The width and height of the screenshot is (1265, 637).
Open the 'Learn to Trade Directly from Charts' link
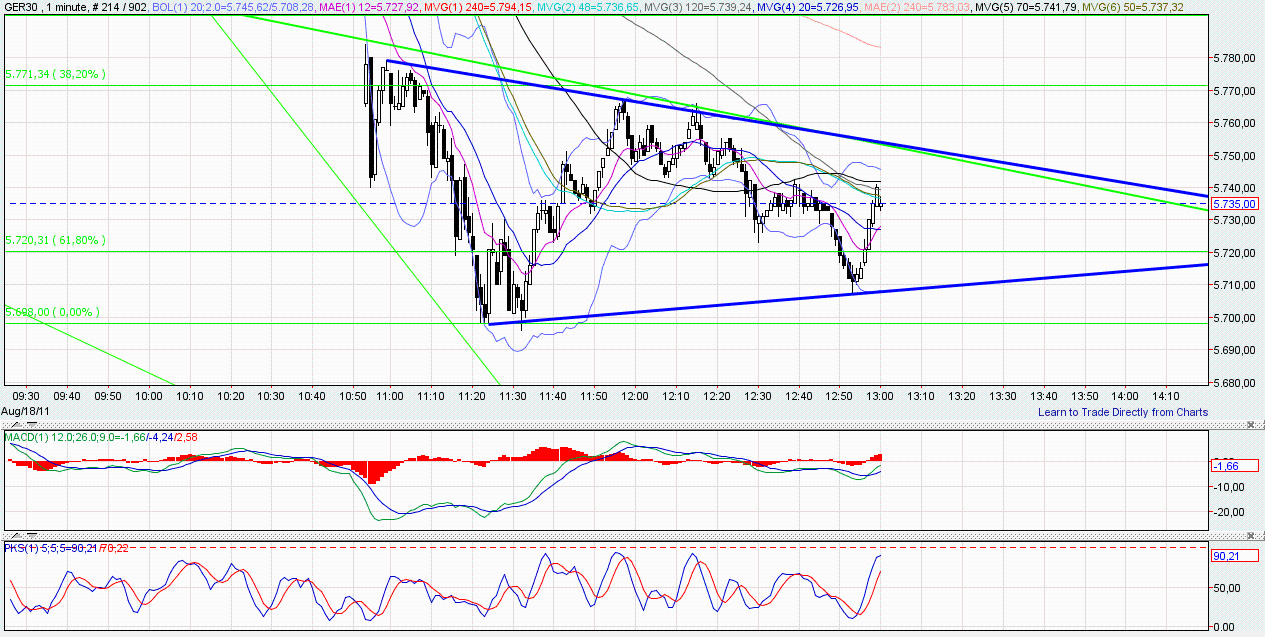click(x=1123, y=412)
